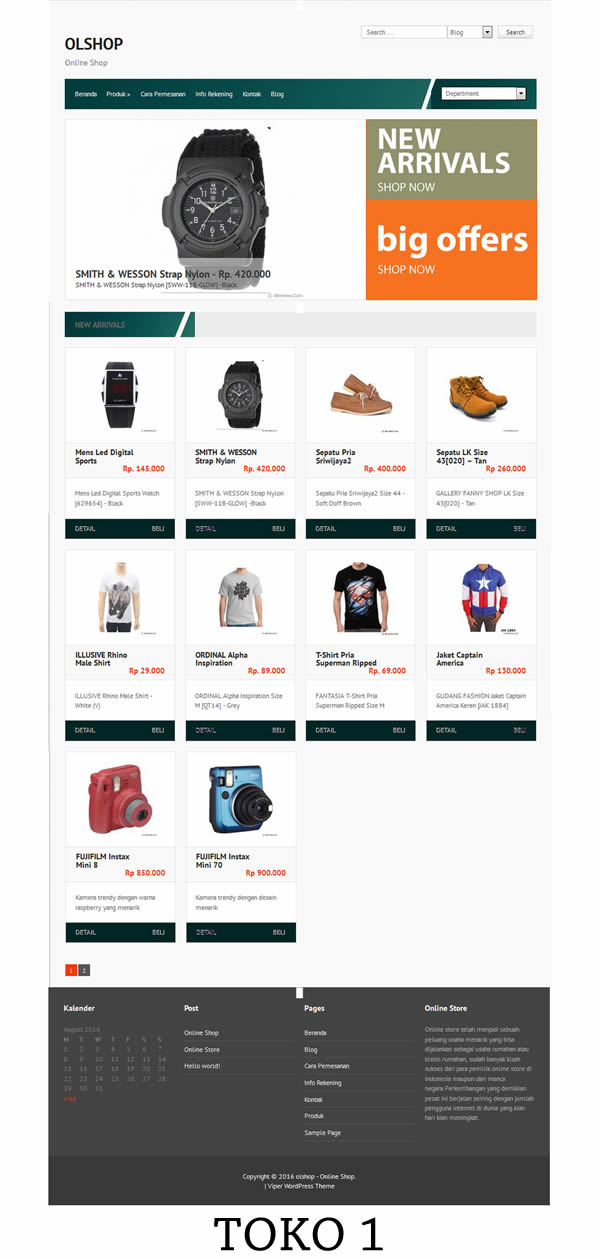The width and height of the screenshot is (600, 1259).
Task: Click BELI under FUJIFILM Instax Mini 70
Action: [x=279, y=932]
